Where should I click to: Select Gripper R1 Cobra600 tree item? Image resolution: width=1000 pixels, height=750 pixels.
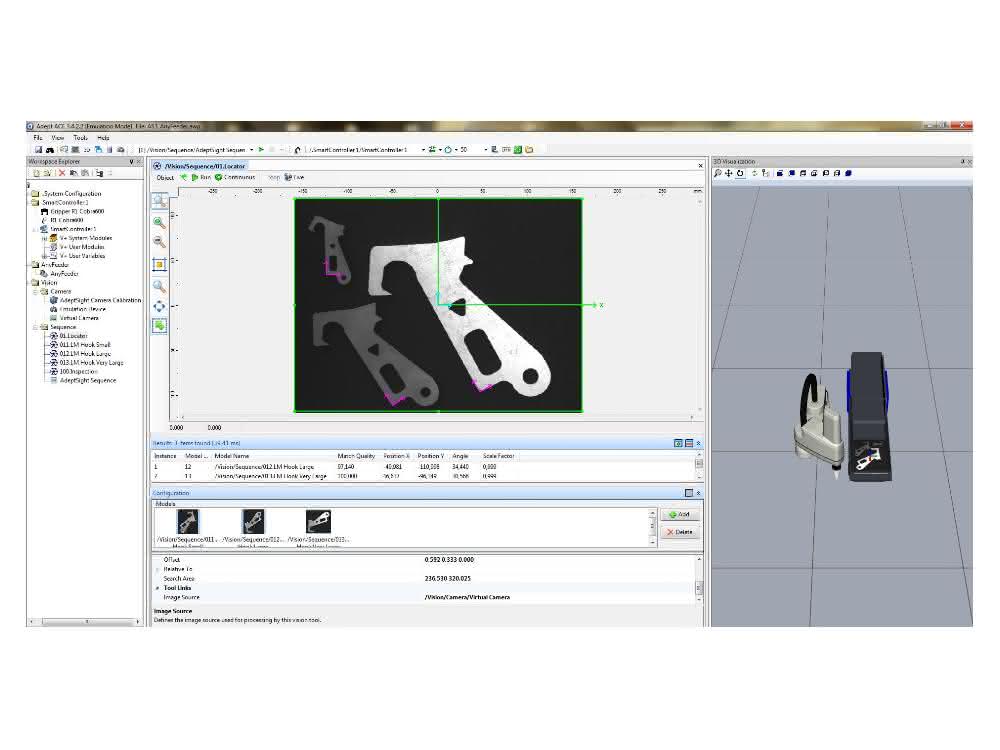[77, 211]
